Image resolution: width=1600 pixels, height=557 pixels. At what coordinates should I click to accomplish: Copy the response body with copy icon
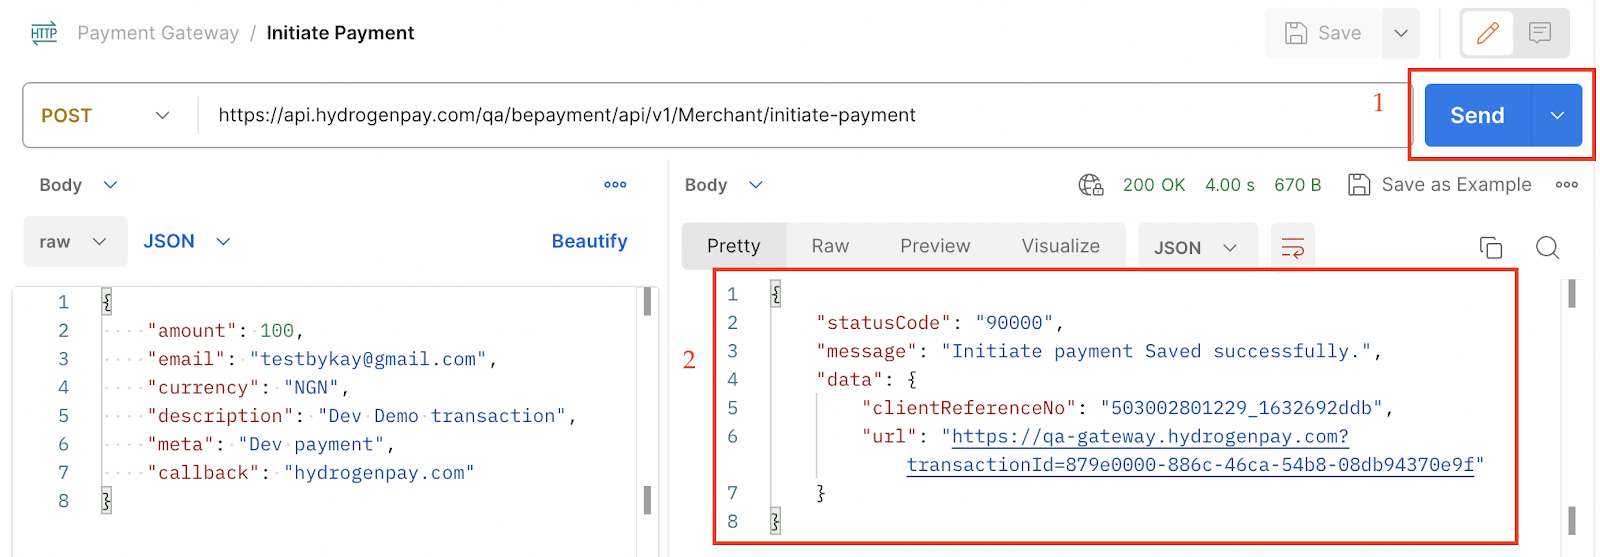pyautogui.click(x=1491, y=247)
